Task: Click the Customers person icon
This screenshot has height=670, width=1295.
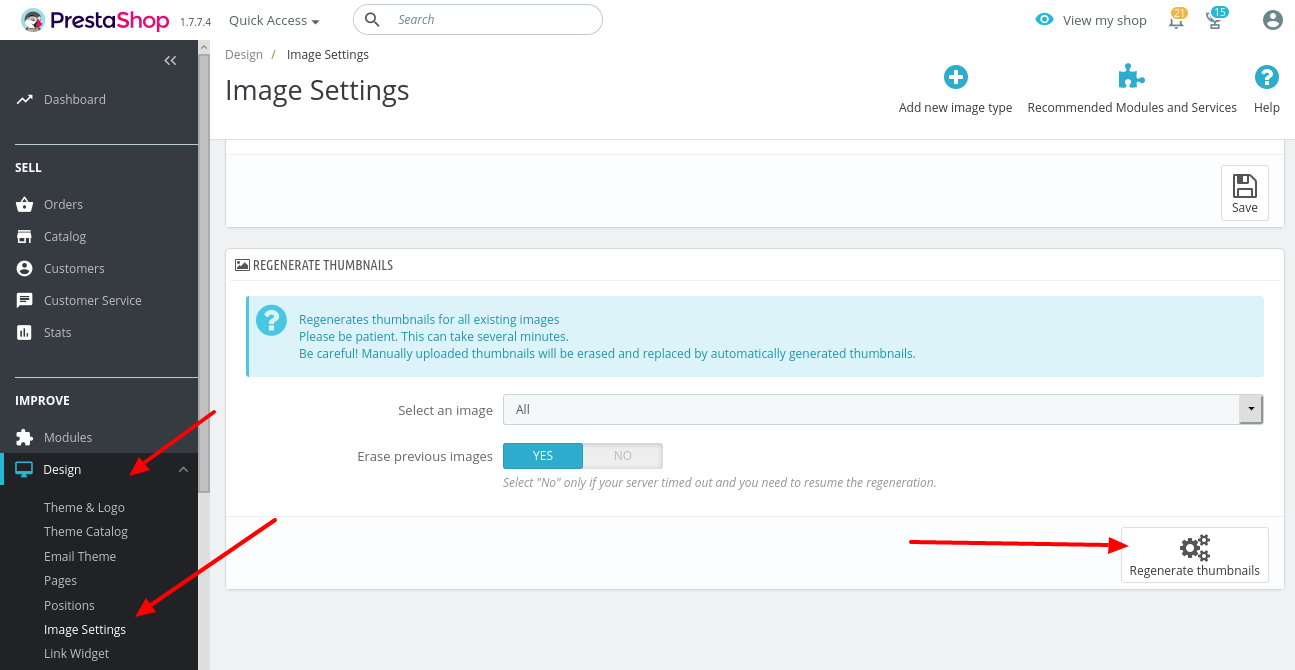Action: (x=25, y=269)
